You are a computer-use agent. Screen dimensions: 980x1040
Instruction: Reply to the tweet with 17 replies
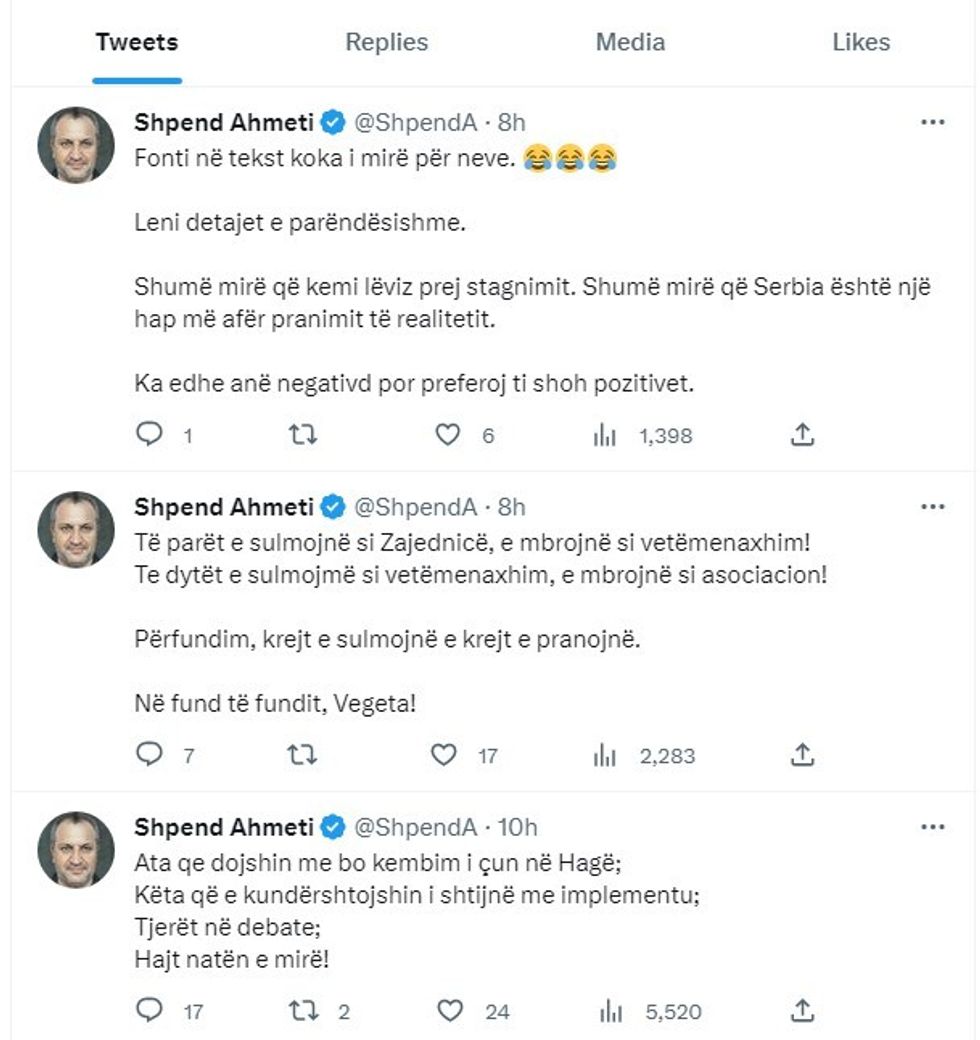coord(149,1011)
